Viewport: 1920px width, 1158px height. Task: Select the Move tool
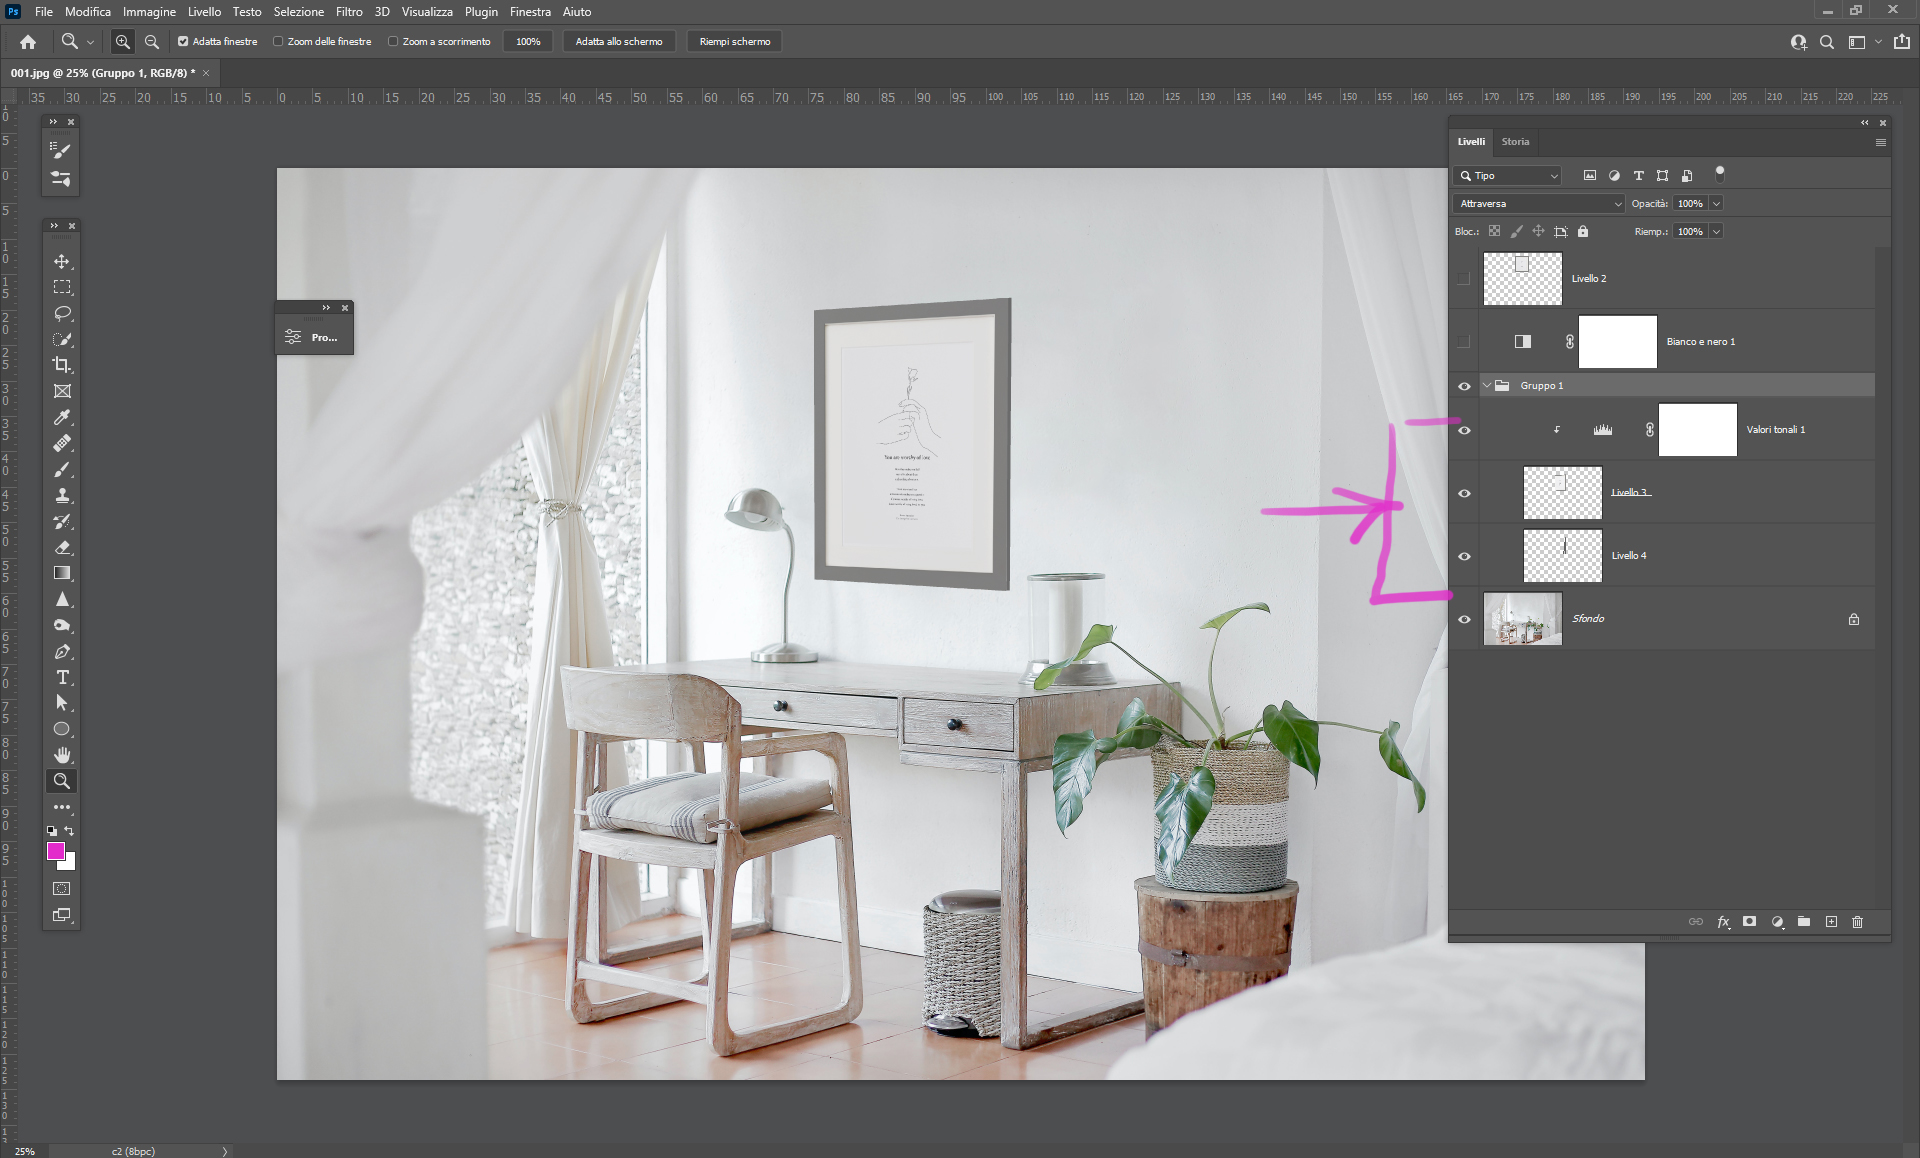click(62, 261)
